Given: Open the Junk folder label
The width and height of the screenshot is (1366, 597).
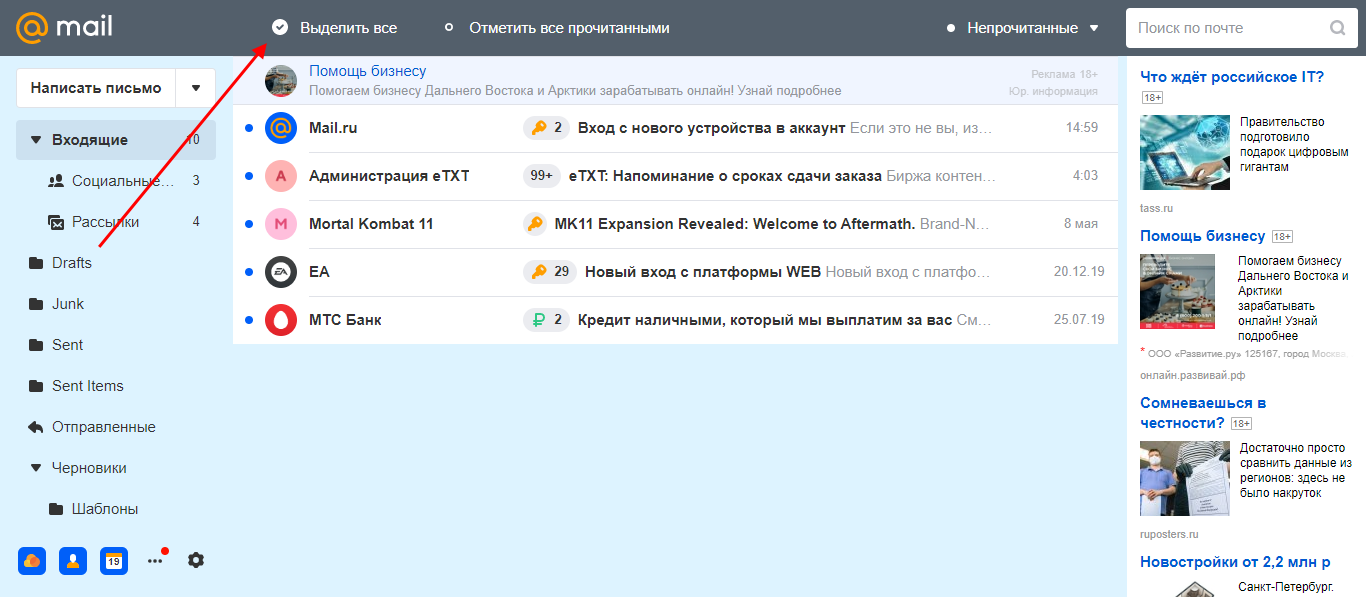Looking at the screenshot, I should [x=68, y=304].
